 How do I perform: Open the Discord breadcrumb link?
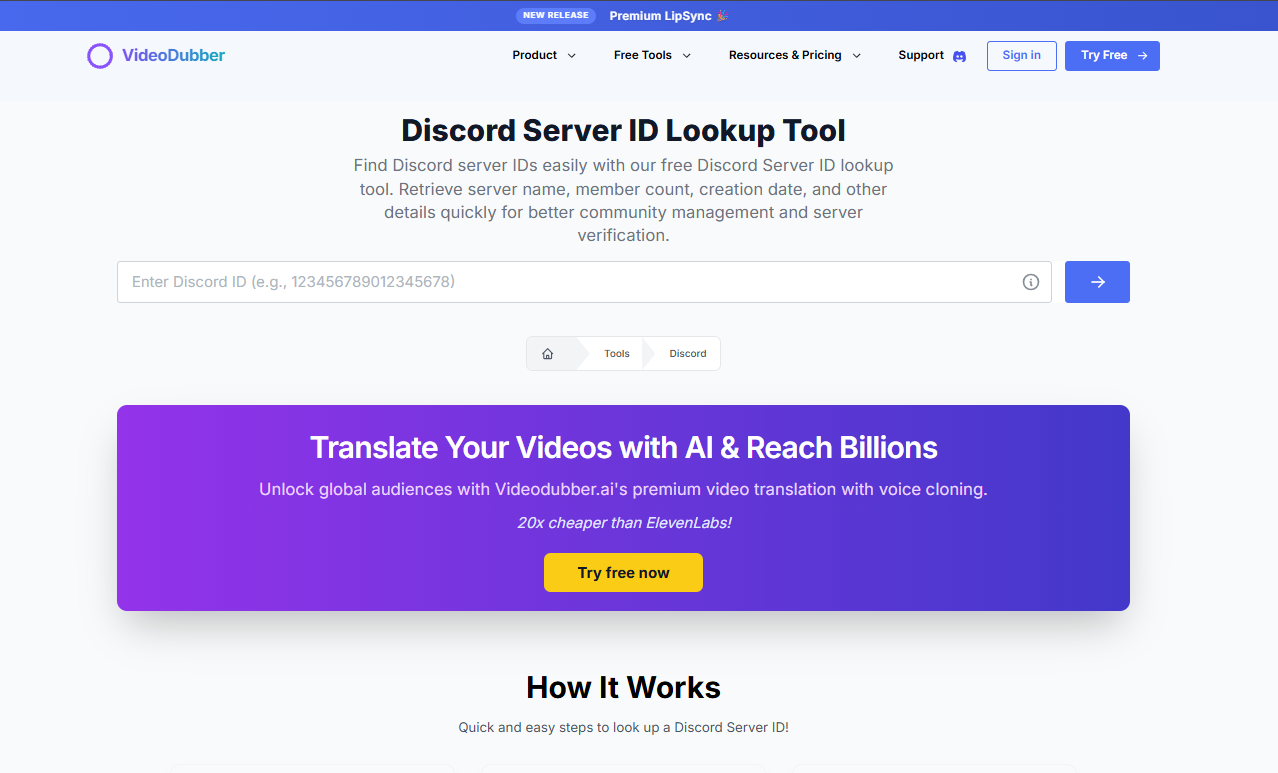point(688,354)
